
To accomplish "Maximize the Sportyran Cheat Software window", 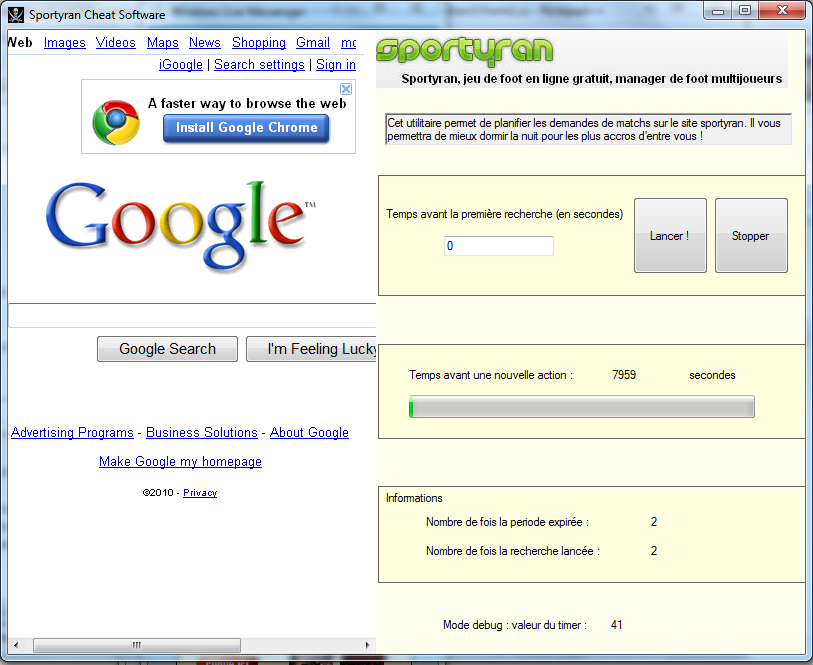I will [x=745, y=10].
